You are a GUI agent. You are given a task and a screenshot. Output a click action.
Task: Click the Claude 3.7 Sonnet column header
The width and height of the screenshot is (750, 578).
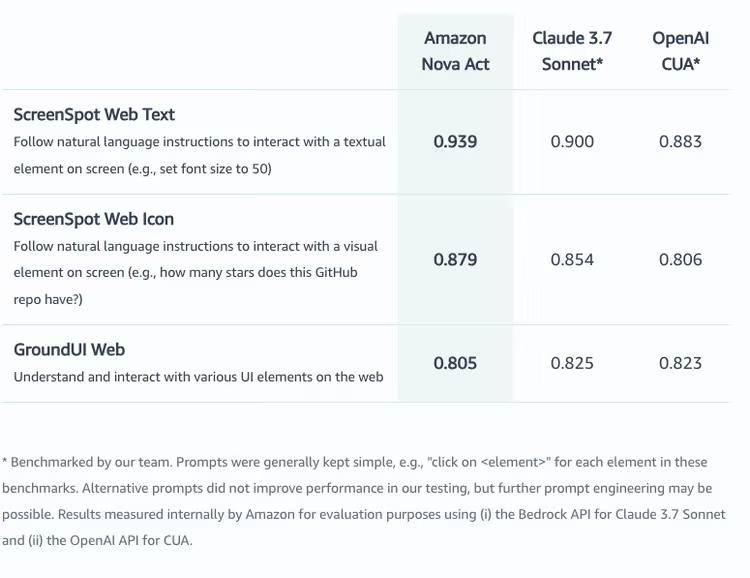572,51
